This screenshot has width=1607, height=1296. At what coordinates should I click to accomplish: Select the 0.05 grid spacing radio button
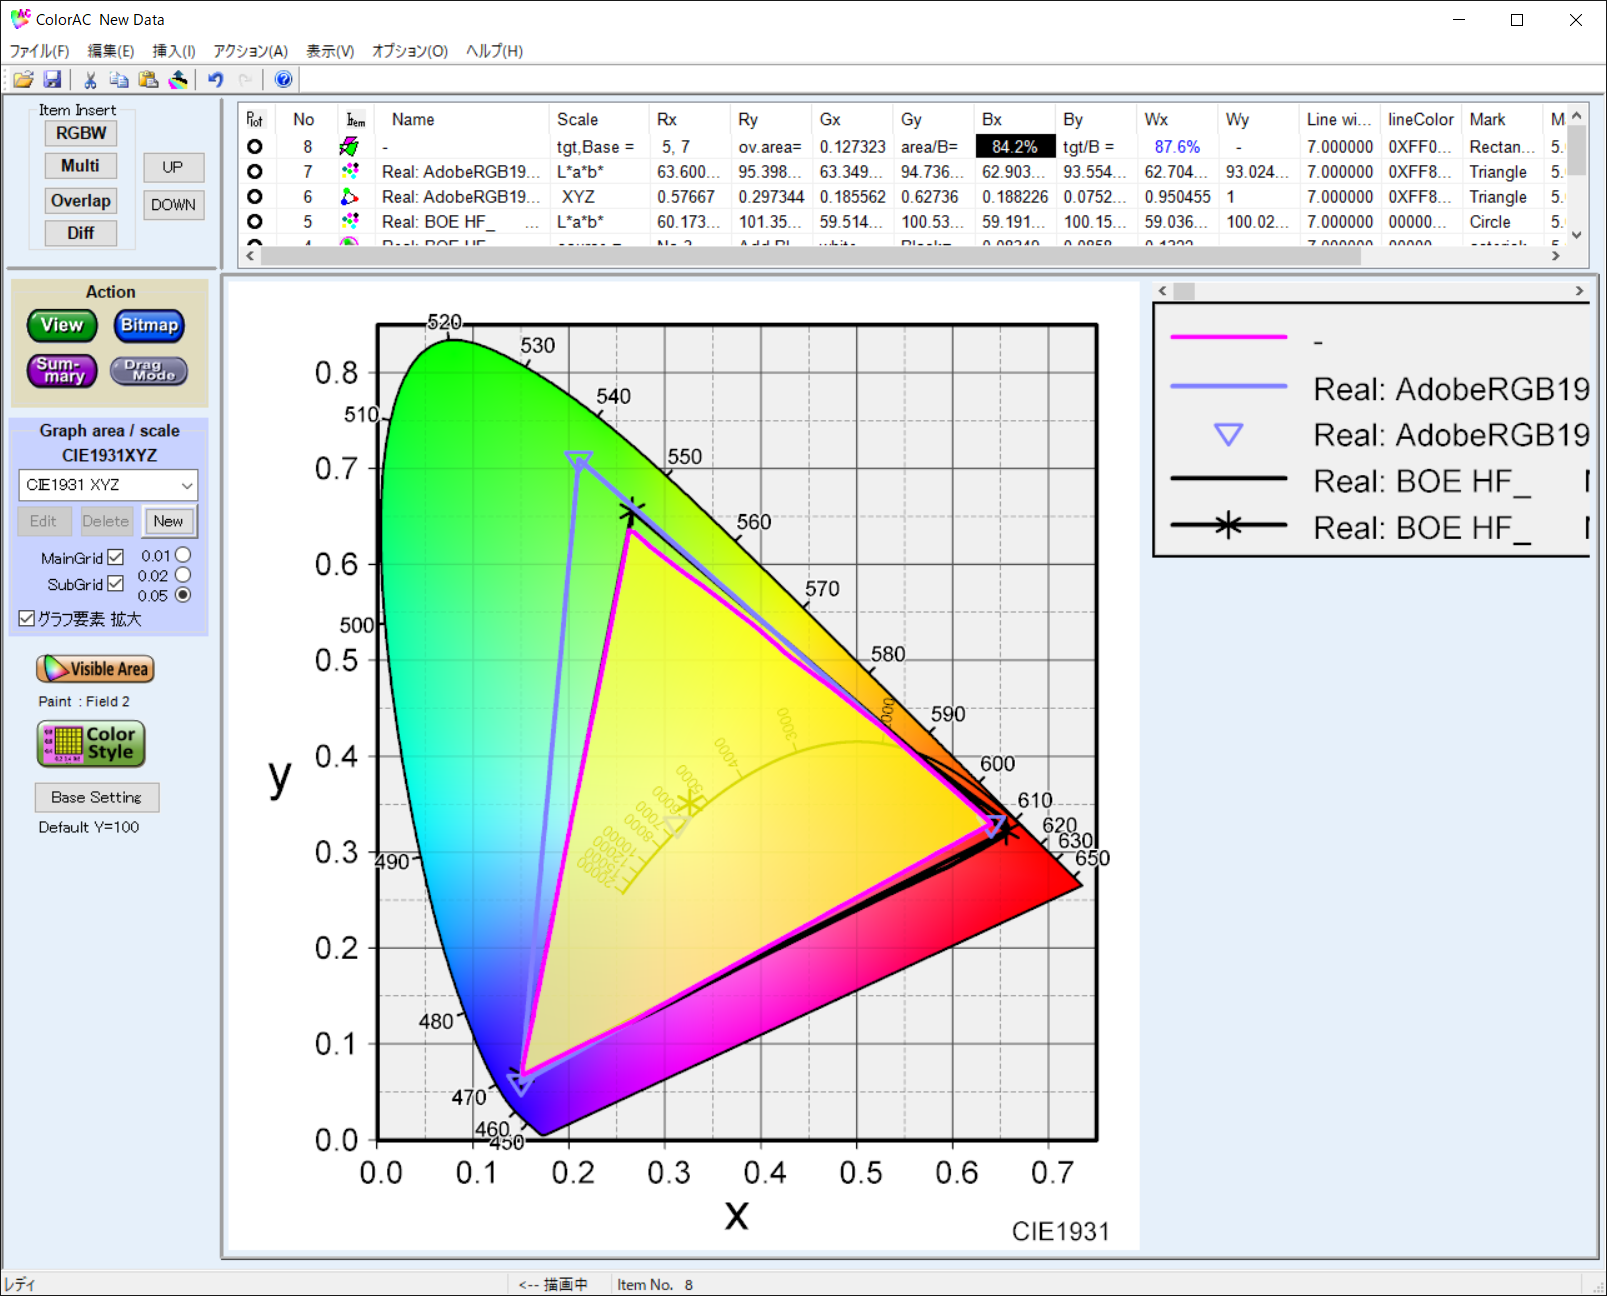pos(183,595)
